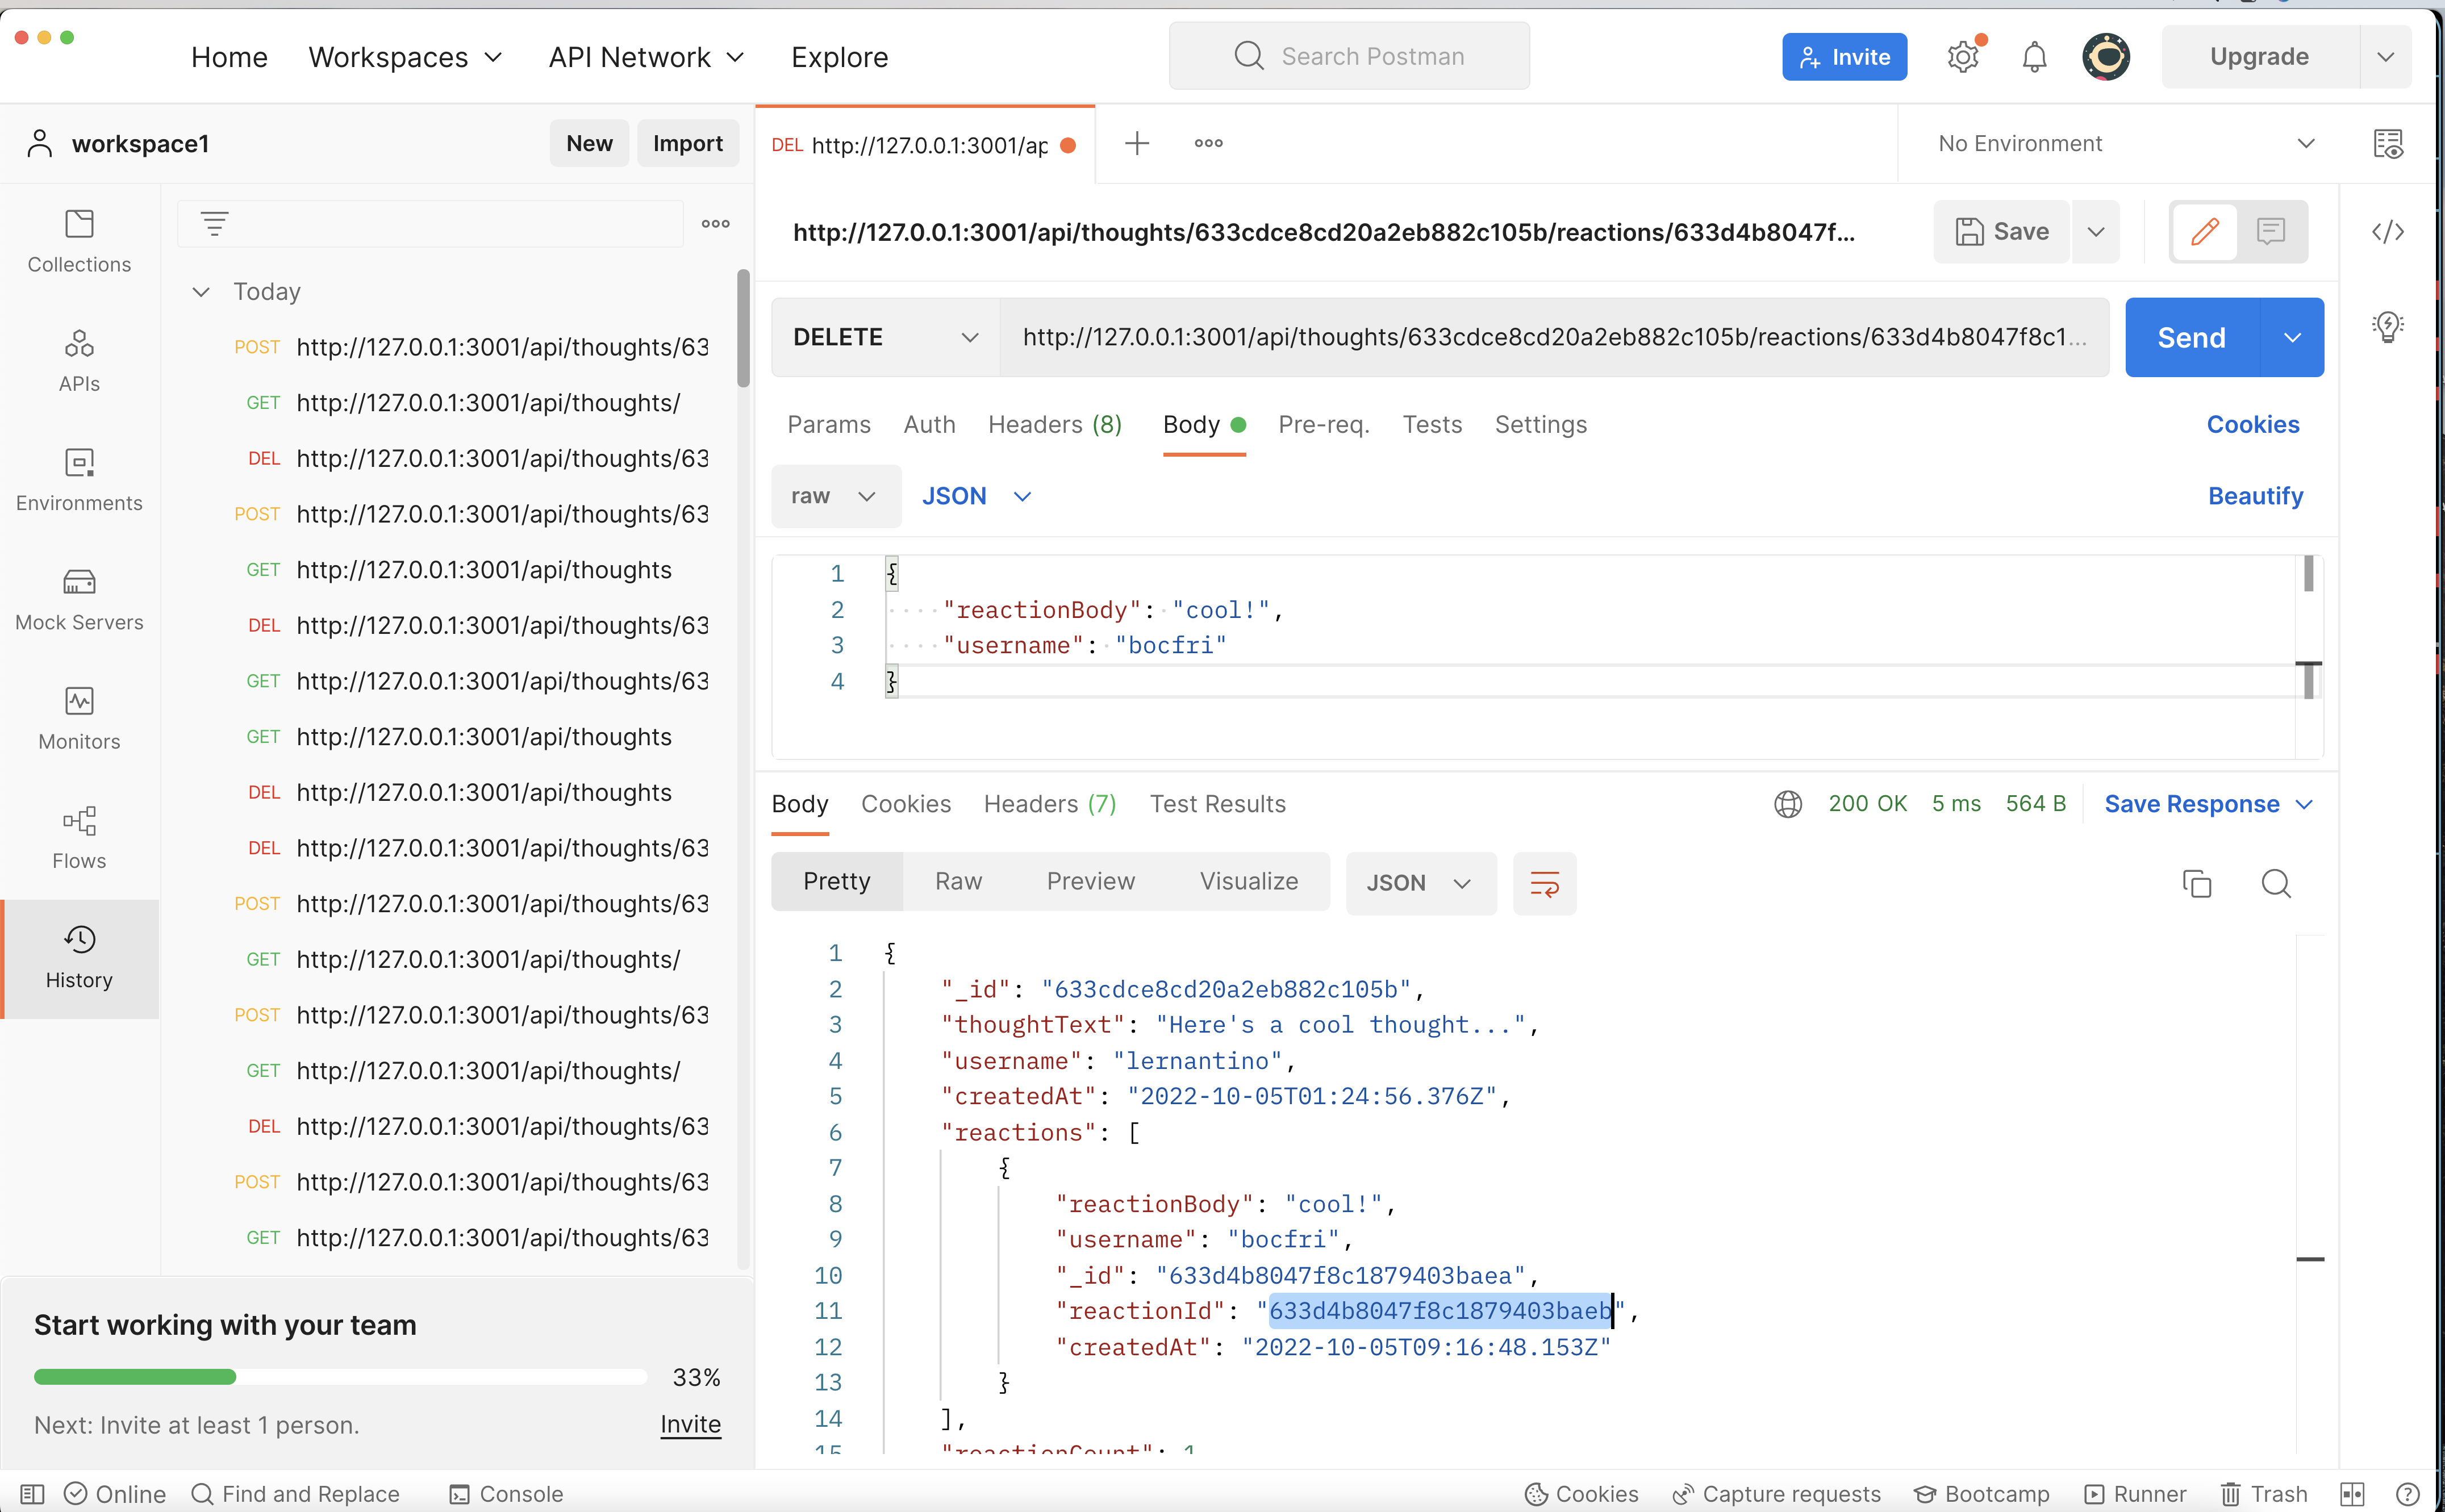Open the Collections sidebar panel

79,240
